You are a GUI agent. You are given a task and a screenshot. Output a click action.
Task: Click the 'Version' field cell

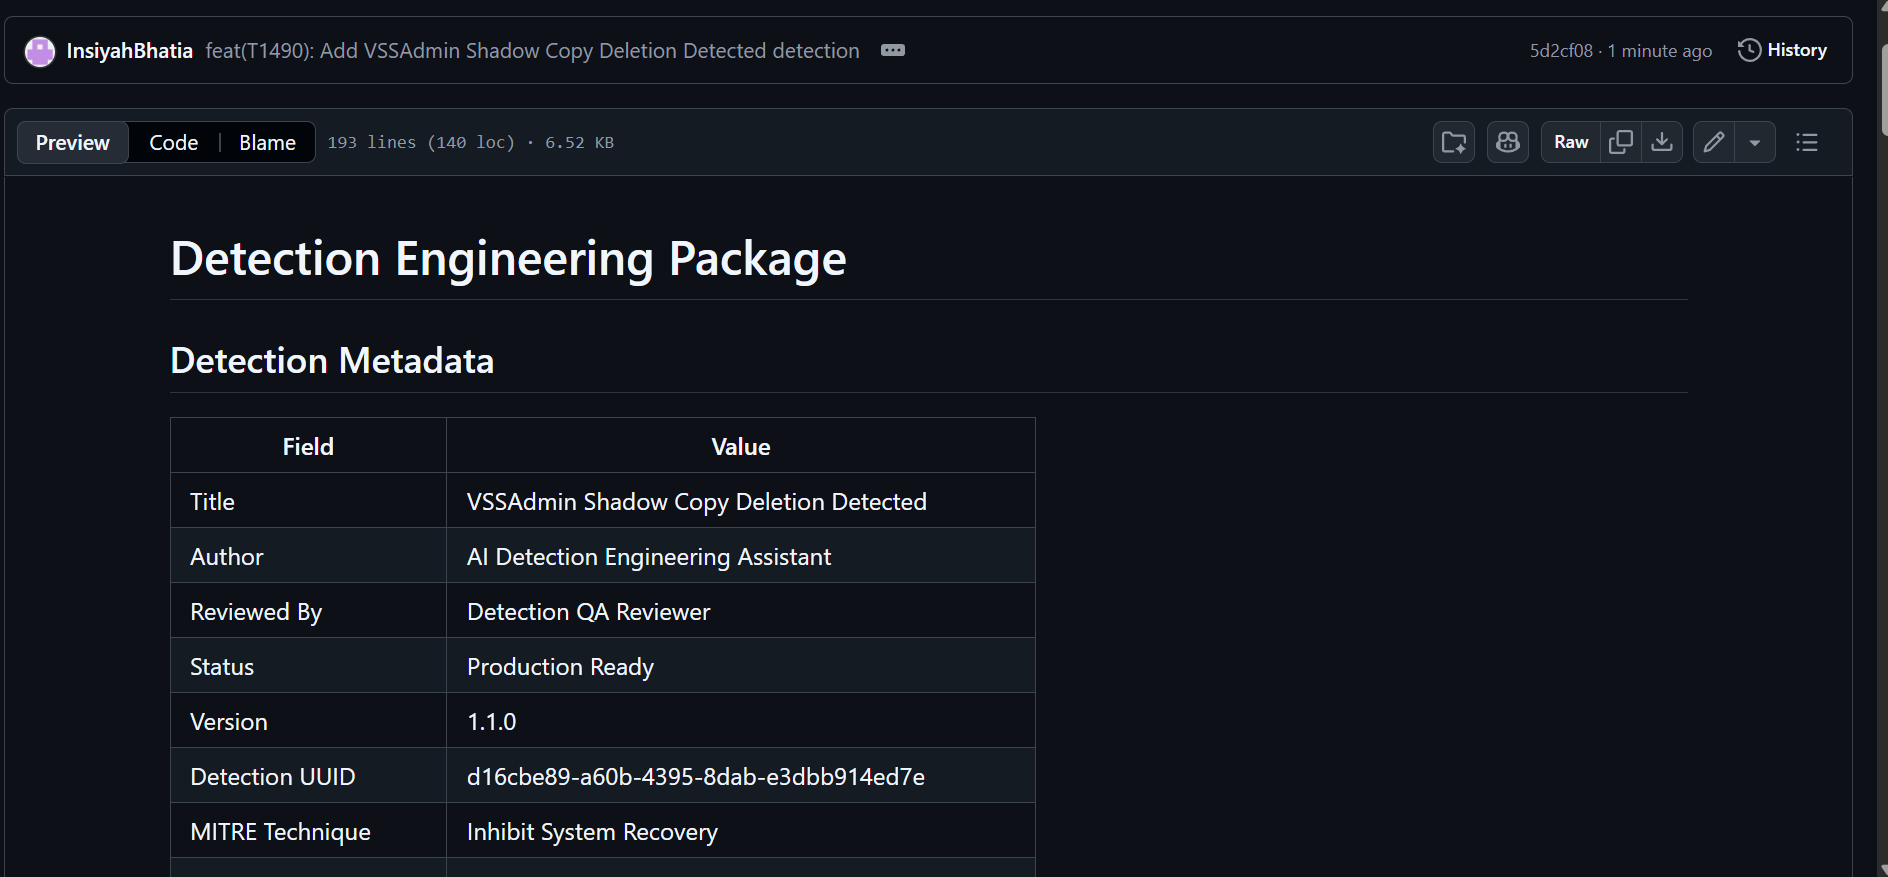(308, 721)
